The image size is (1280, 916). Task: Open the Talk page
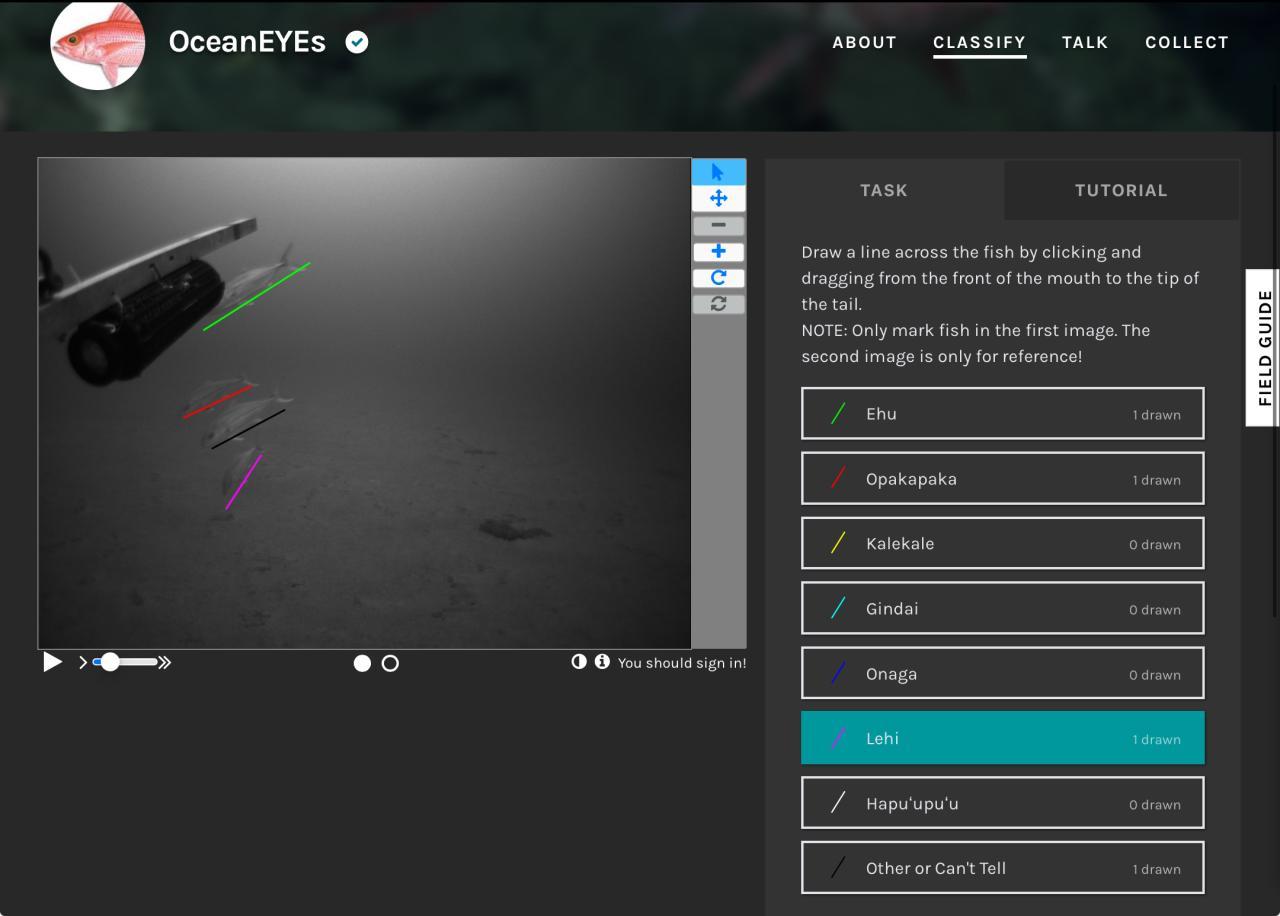coord(1085,42)
